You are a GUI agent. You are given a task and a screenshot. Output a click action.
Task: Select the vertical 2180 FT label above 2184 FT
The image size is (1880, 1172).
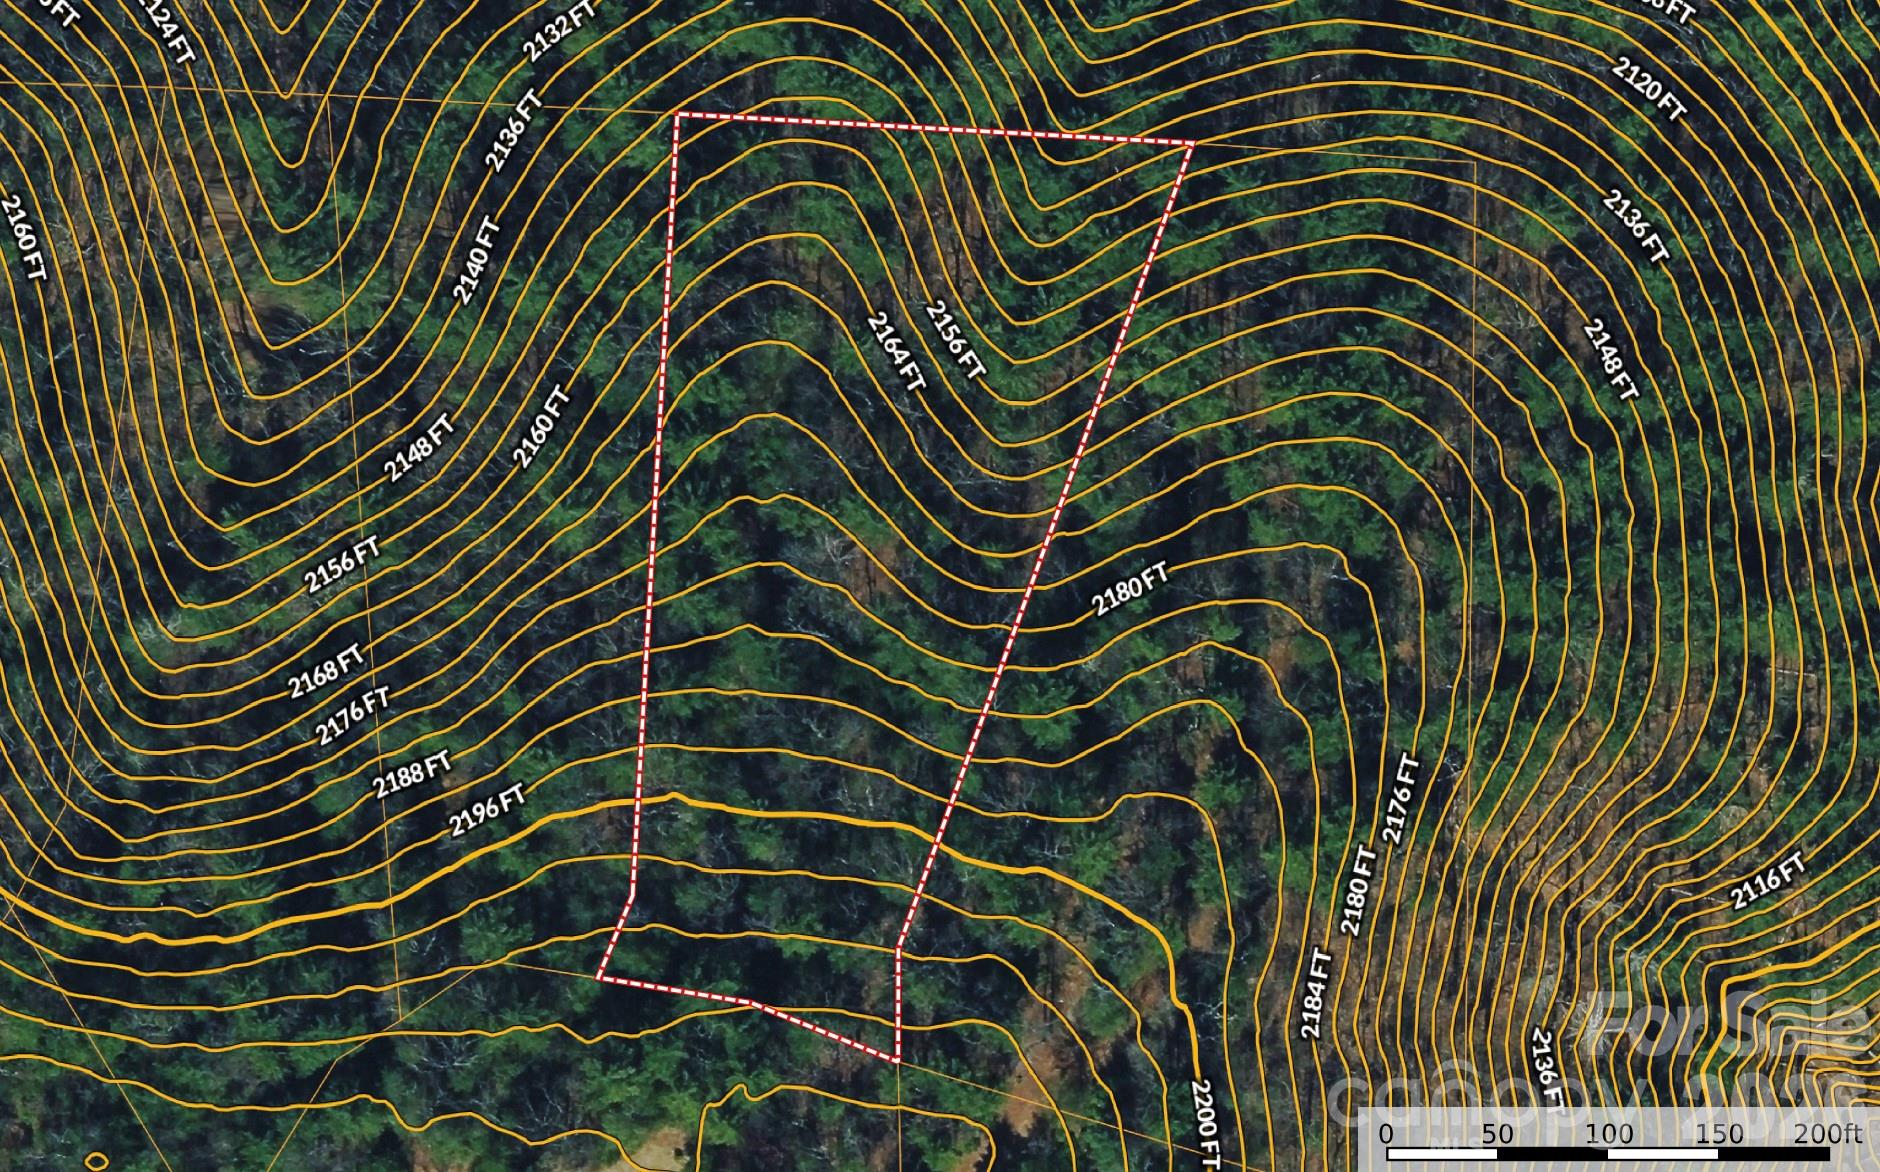[x=1358, y=891]
